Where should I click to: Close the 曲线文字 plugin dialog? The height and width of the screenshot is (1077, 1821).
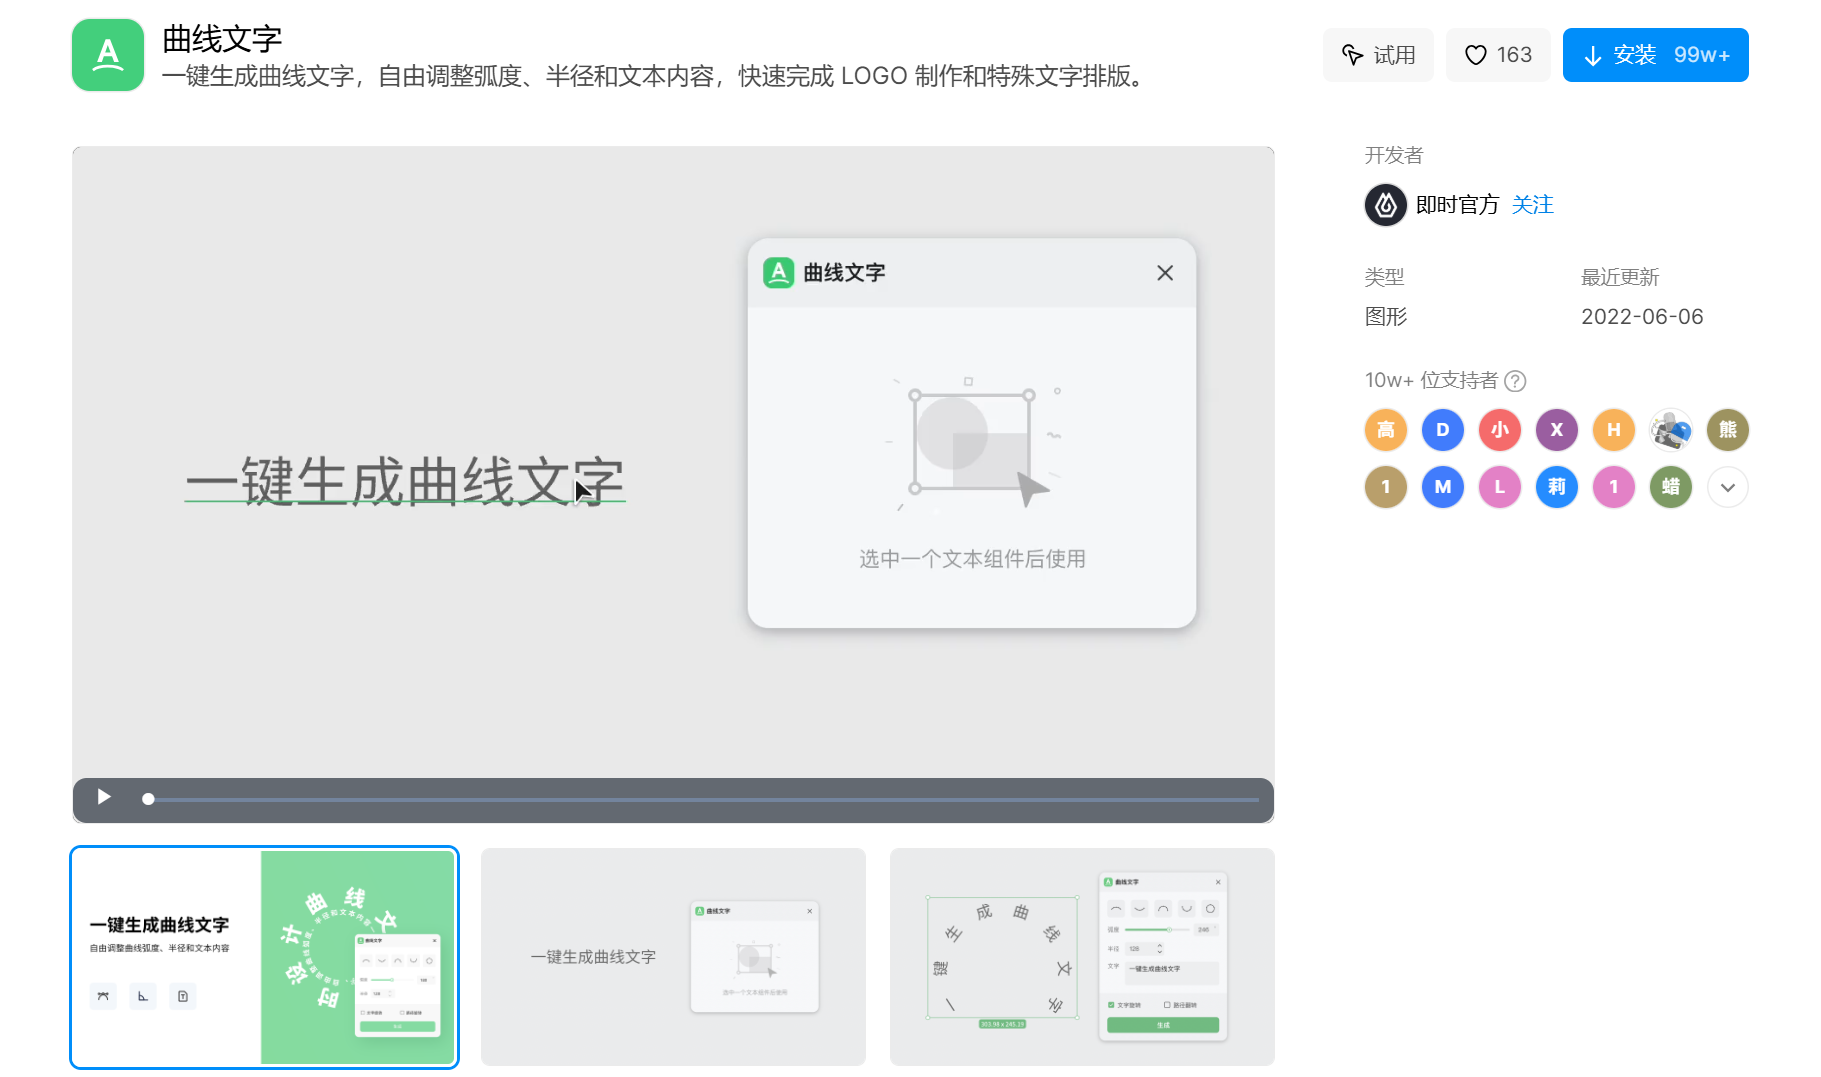(x=1164, y=273)
